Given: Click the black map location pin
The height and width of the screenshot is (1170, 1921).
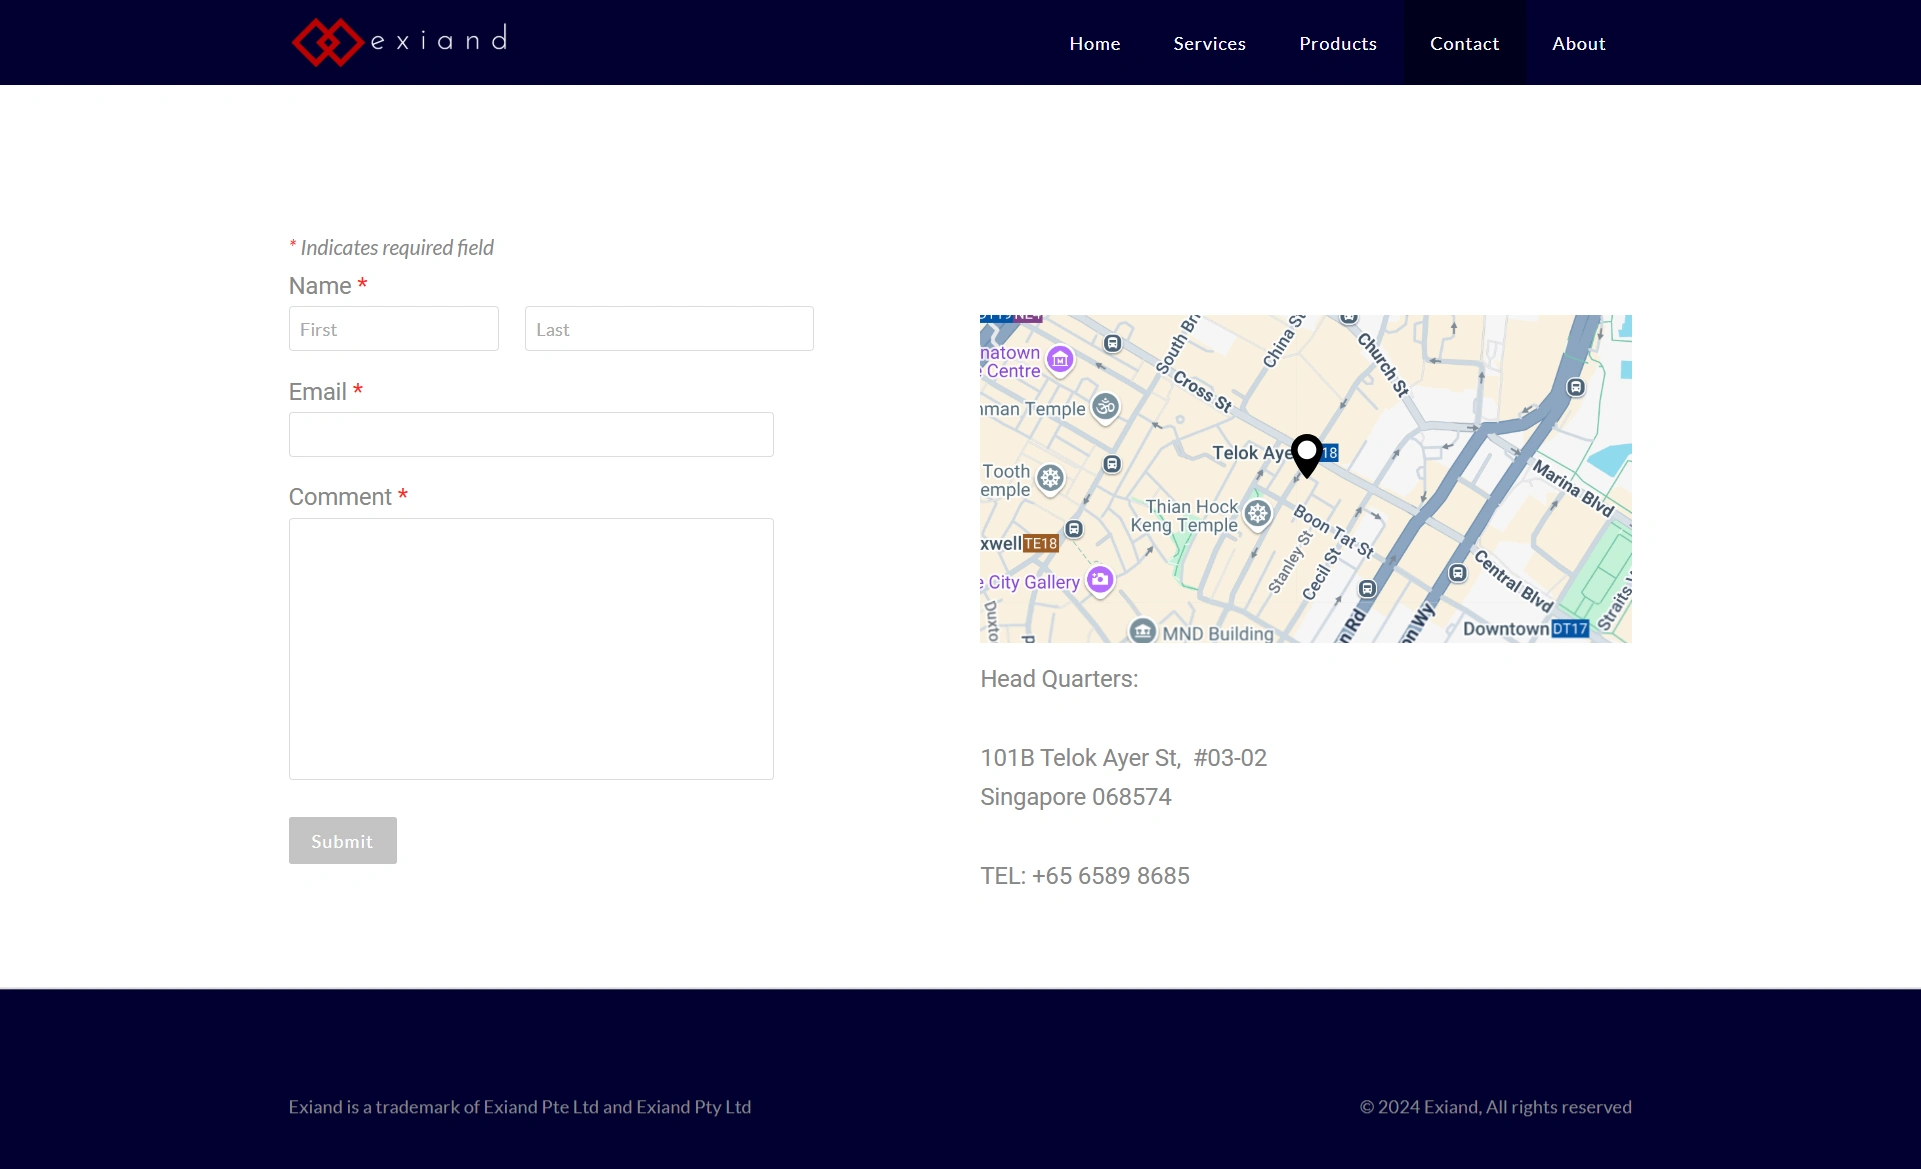Looking at the screenshot, I should click(x=1306, y=454).
